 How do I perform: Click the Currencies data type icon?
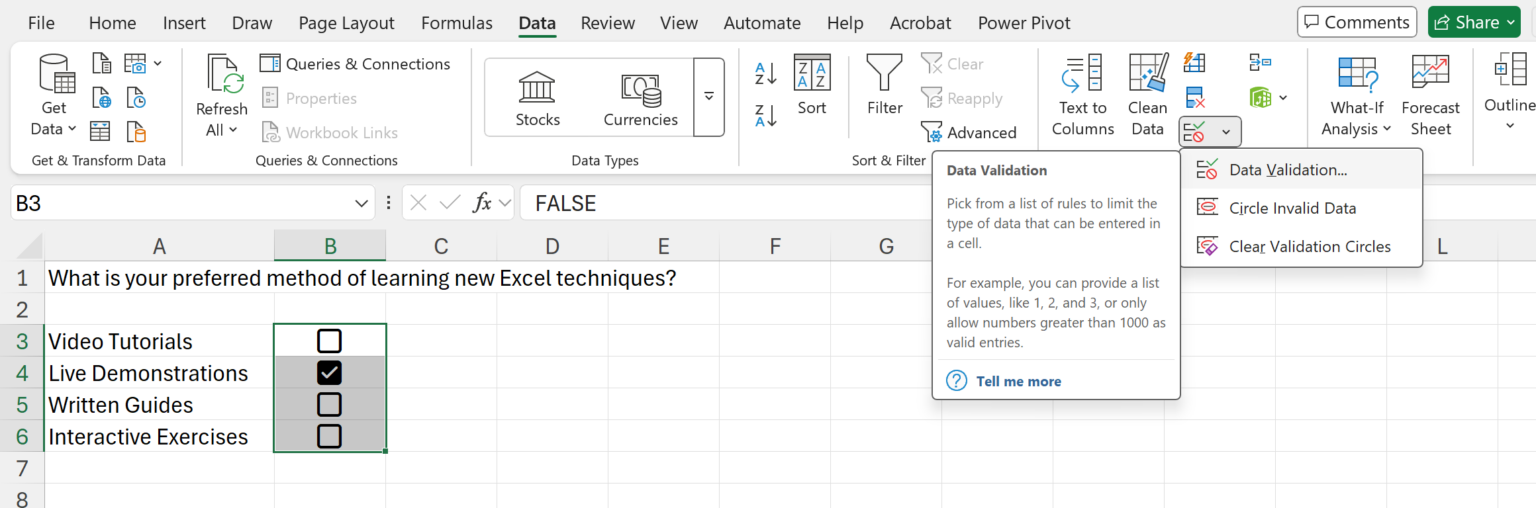coord(640,89)
